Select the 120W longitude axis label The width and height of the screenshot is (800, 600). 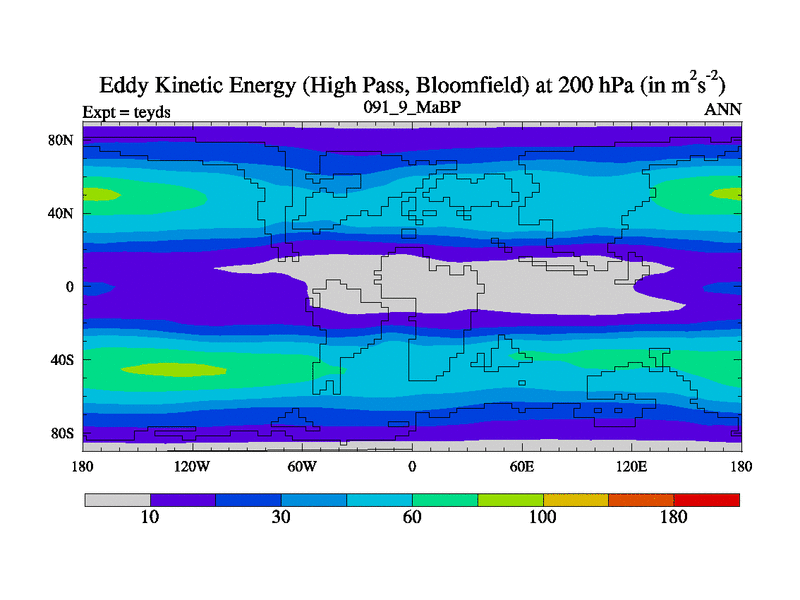[191, 466]
